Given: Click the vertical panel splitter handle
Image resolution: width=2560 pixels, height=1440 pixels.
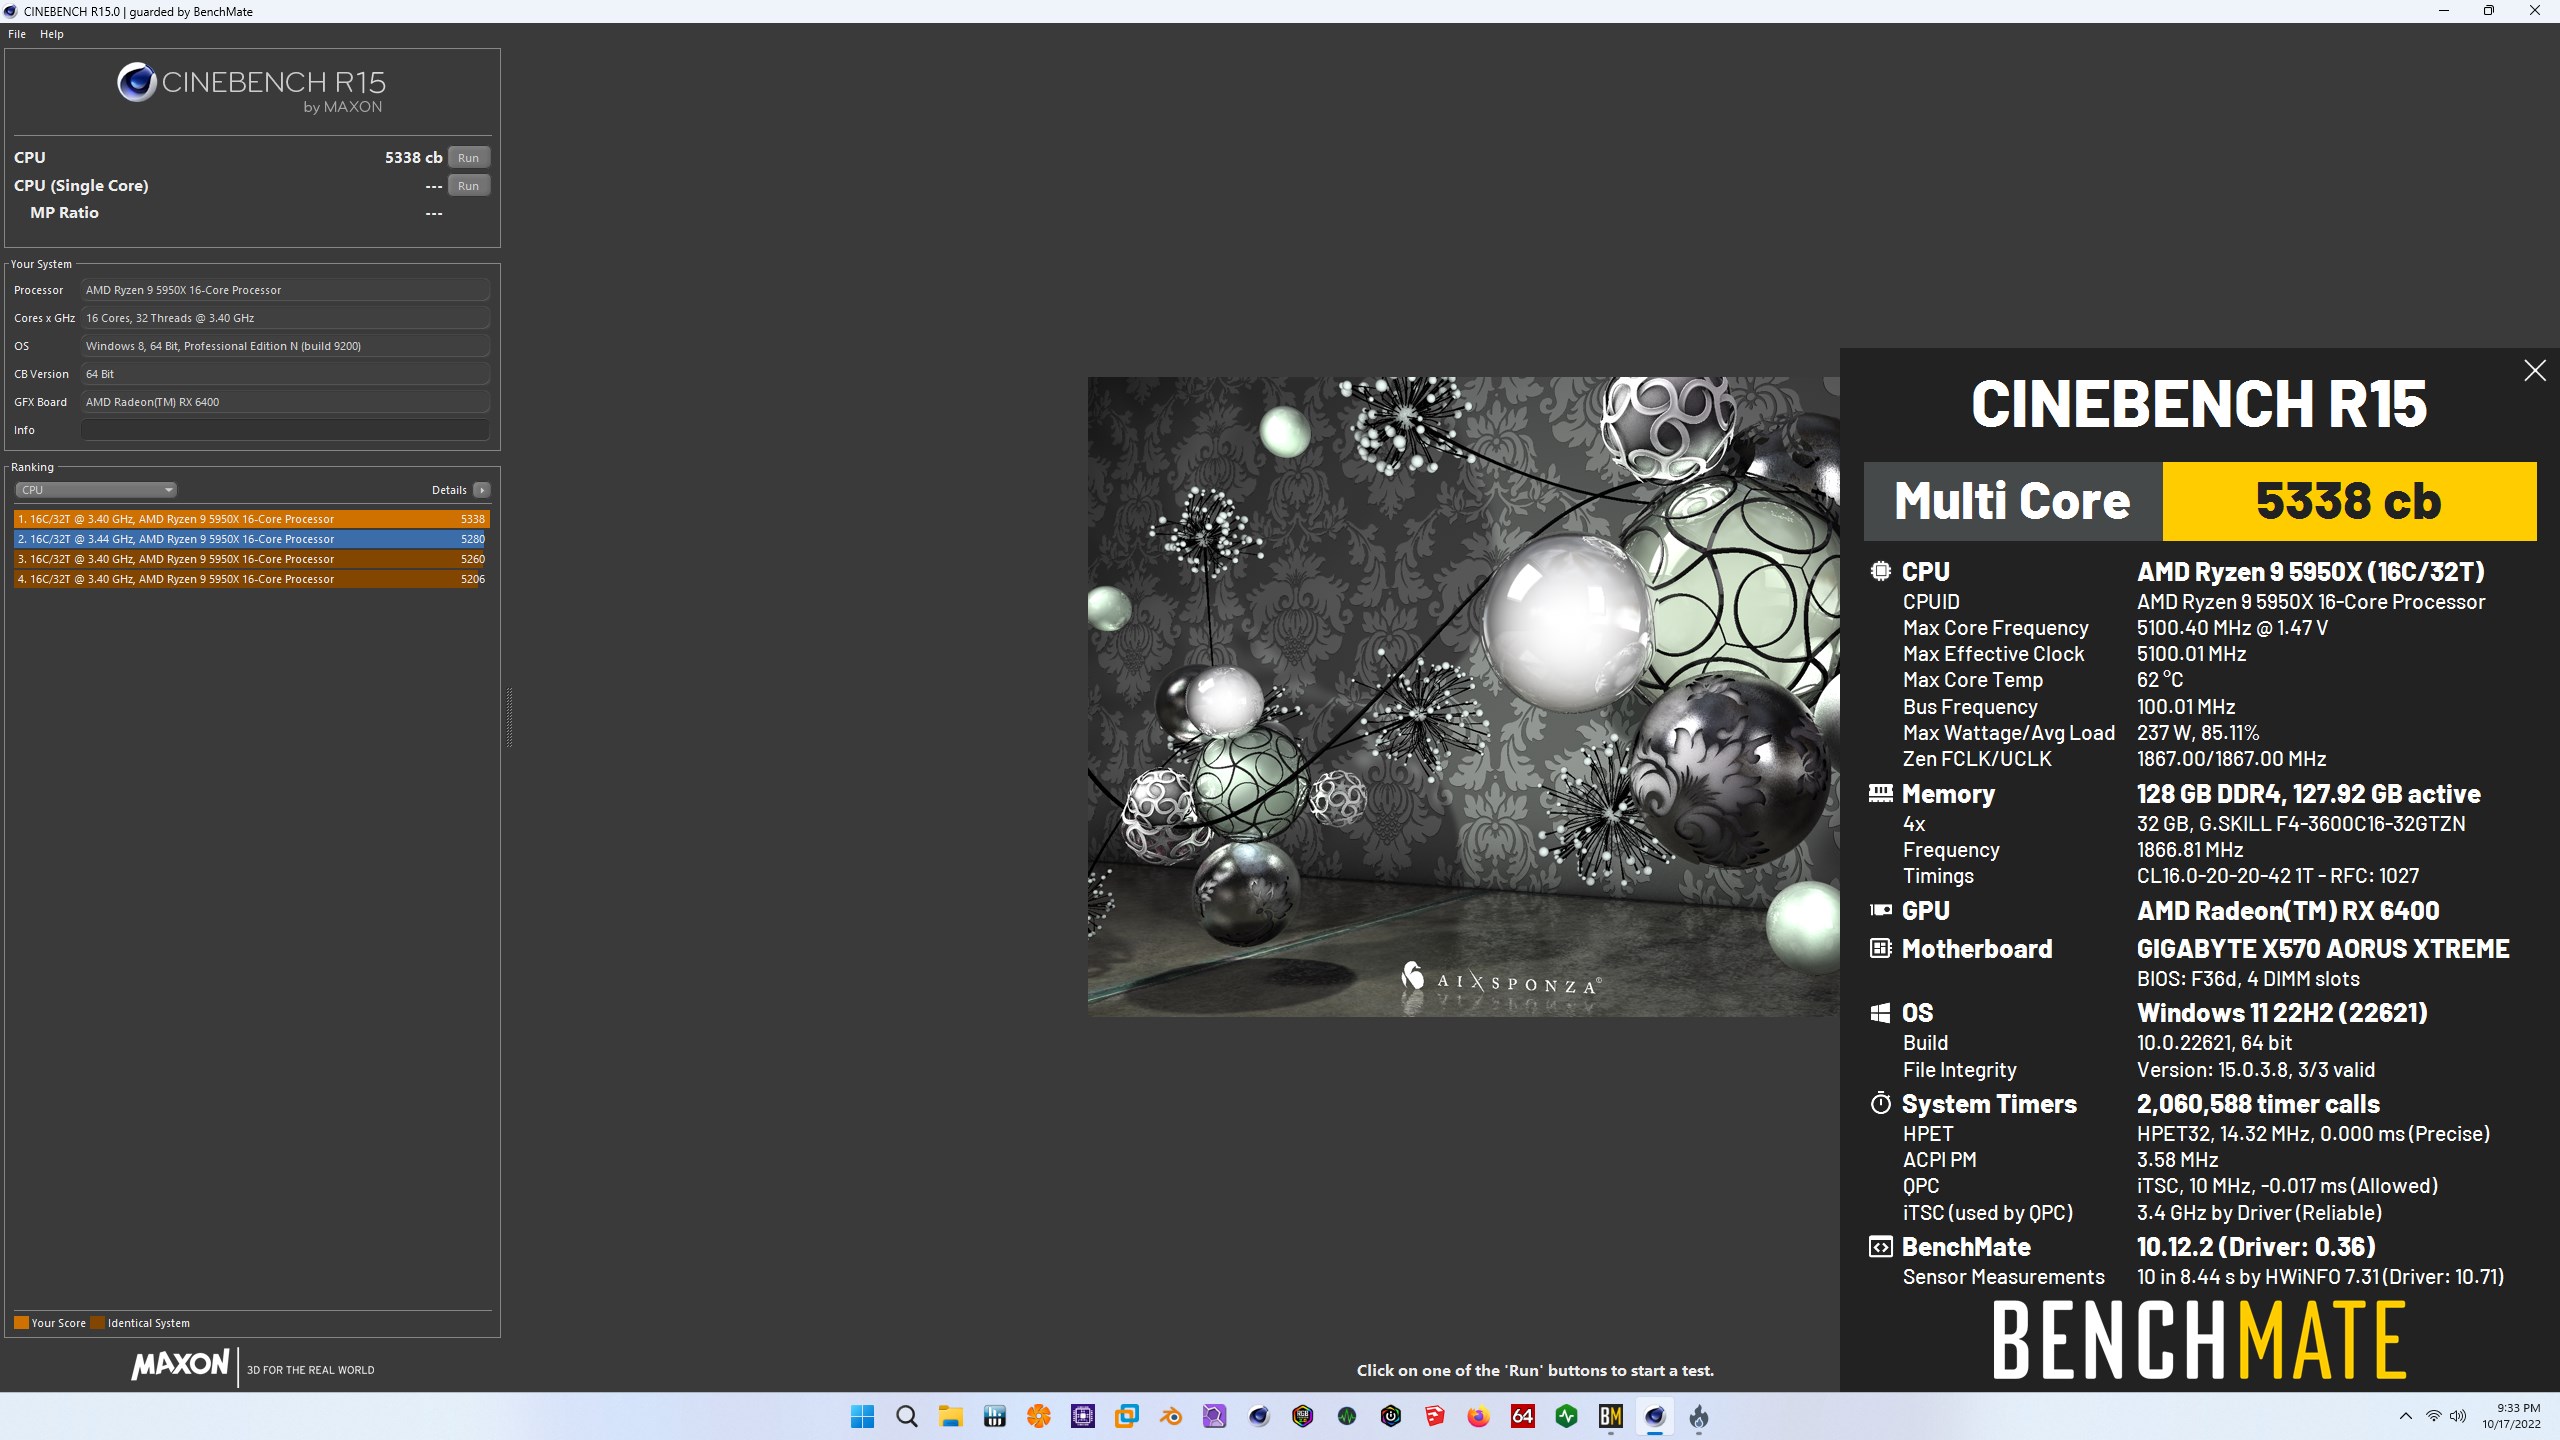Looking at the screenshot, I should click(x=509, y=718).
